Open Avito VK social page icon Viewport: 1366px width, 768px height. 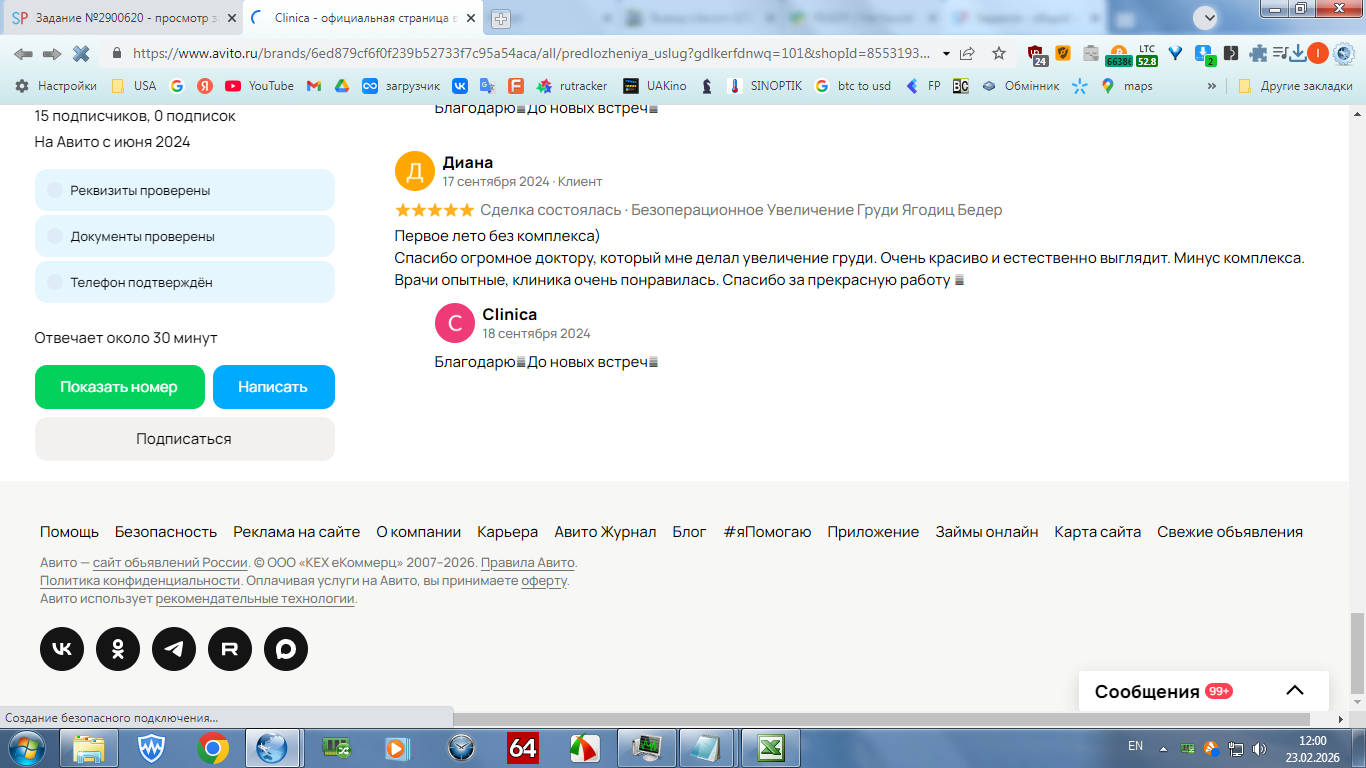(62, 649)
